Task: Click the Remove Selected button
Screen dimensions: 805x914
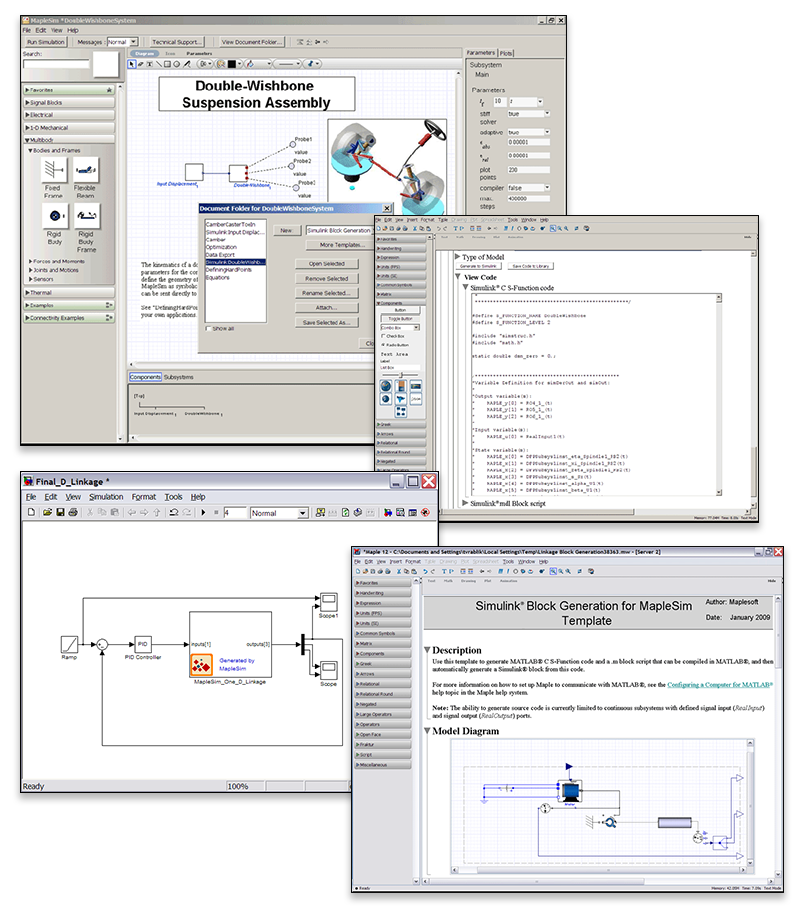Action: (x=326, y=279)
